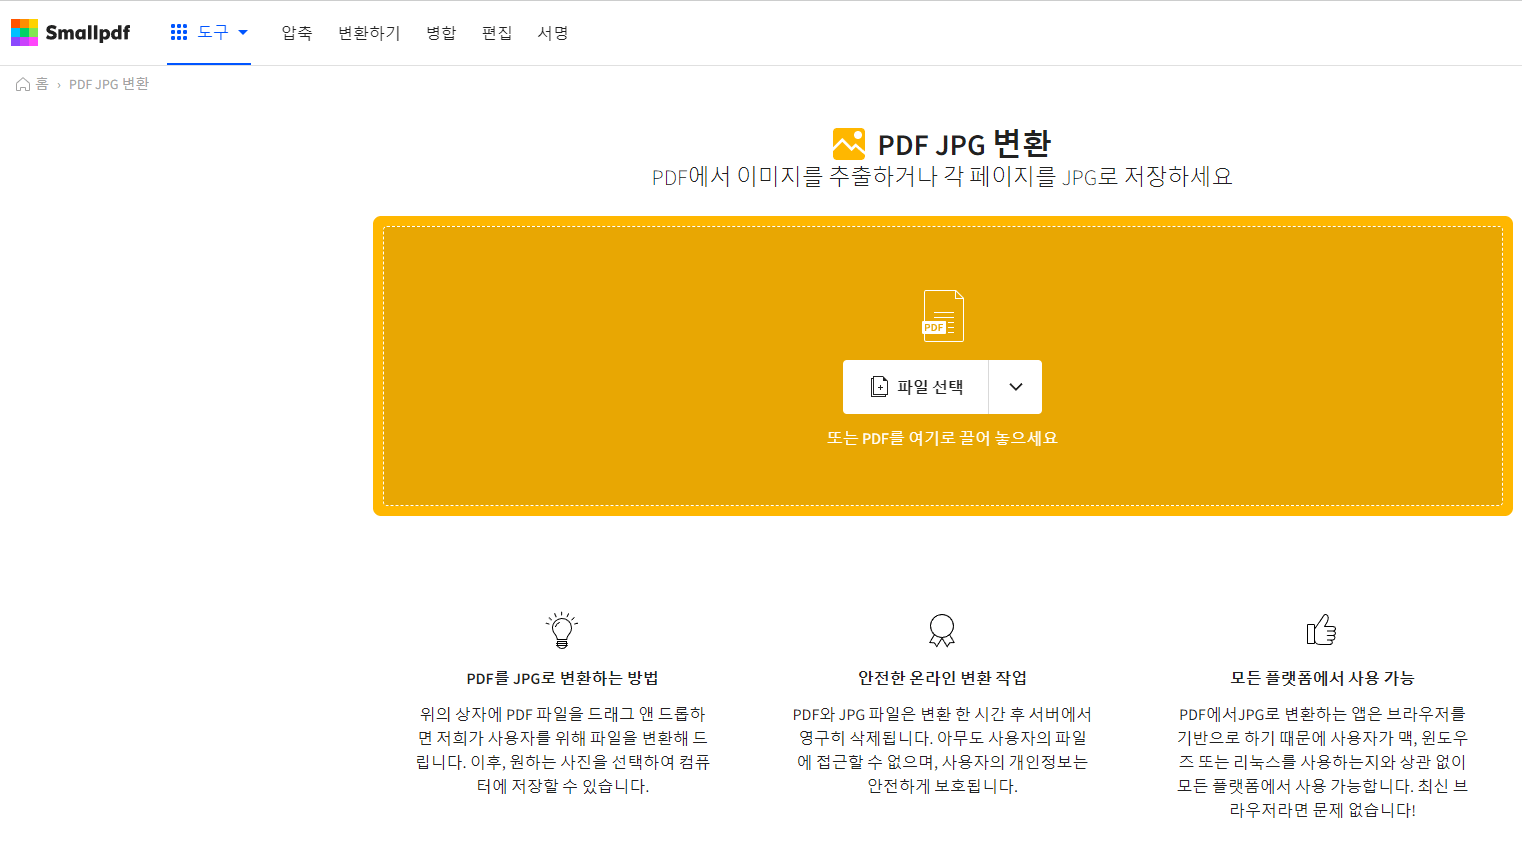Click the yellow drag-and-drop upload area
The image size is (1522, 851).
(943, 480)
